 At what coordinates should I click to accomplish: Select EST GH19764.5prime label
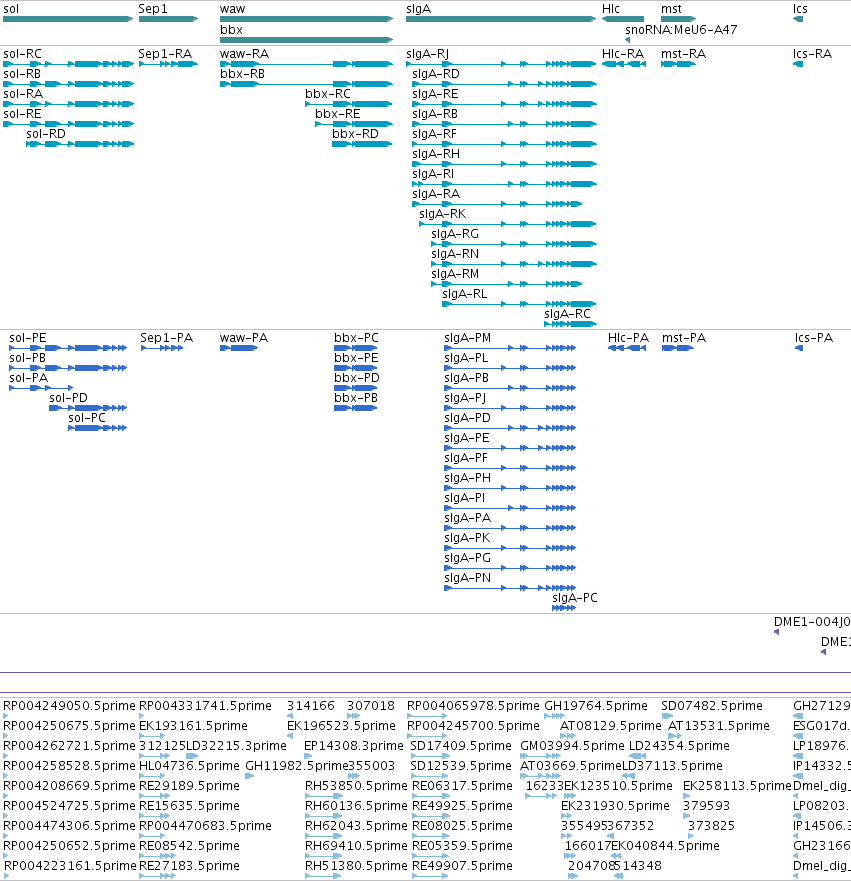(596, 706)
